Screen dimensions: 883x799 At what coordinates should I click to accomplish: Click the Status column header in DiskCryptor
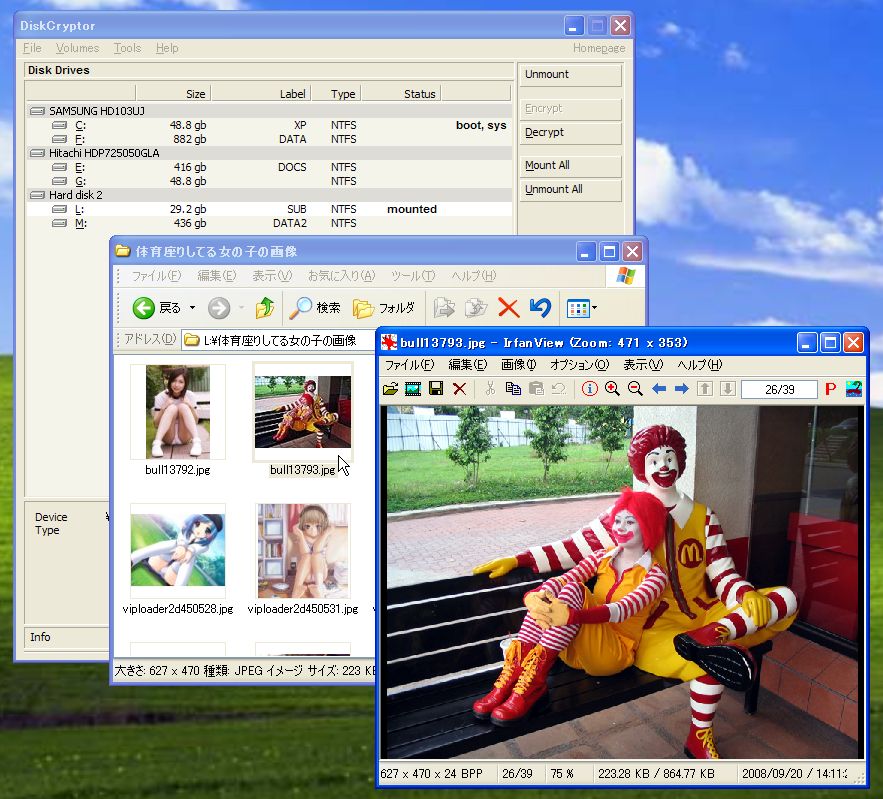(x=401, y=93)
